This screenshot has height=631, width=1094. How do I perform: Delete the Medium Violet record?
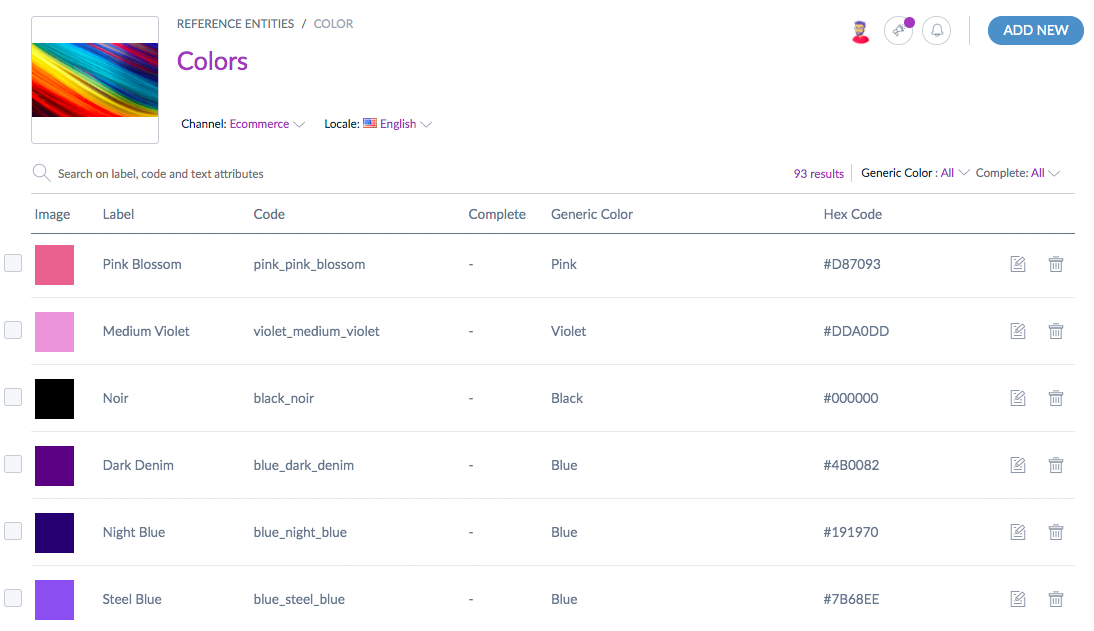point(1055,331)
